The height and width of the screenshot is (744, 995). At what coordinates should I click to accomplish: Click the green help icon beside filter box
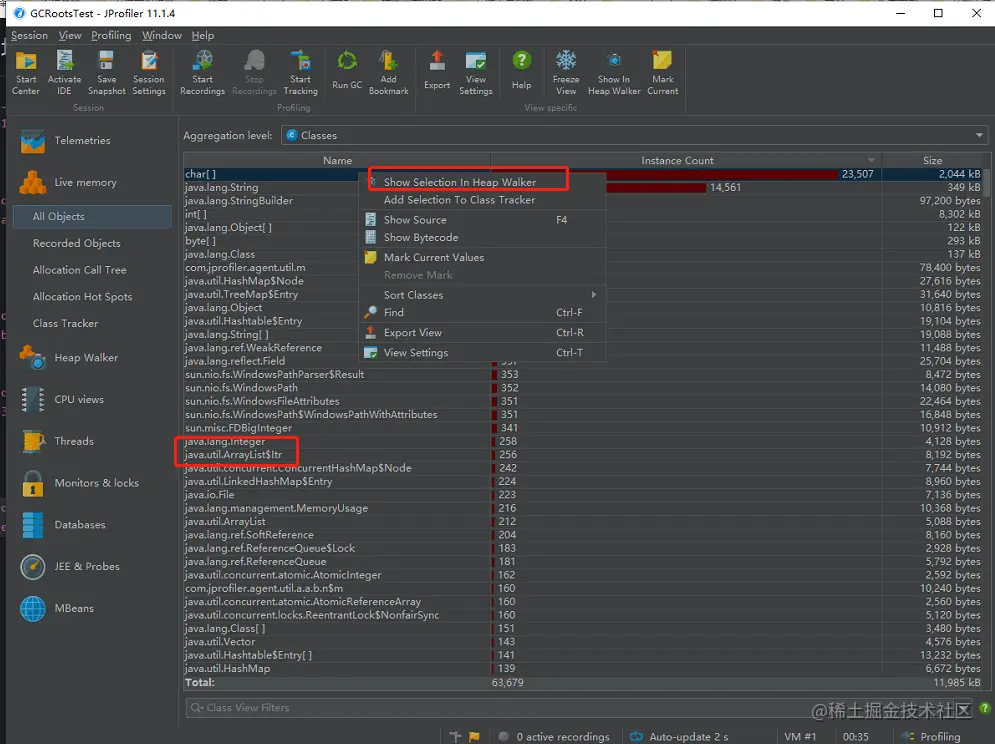click(x=984, y=708)
